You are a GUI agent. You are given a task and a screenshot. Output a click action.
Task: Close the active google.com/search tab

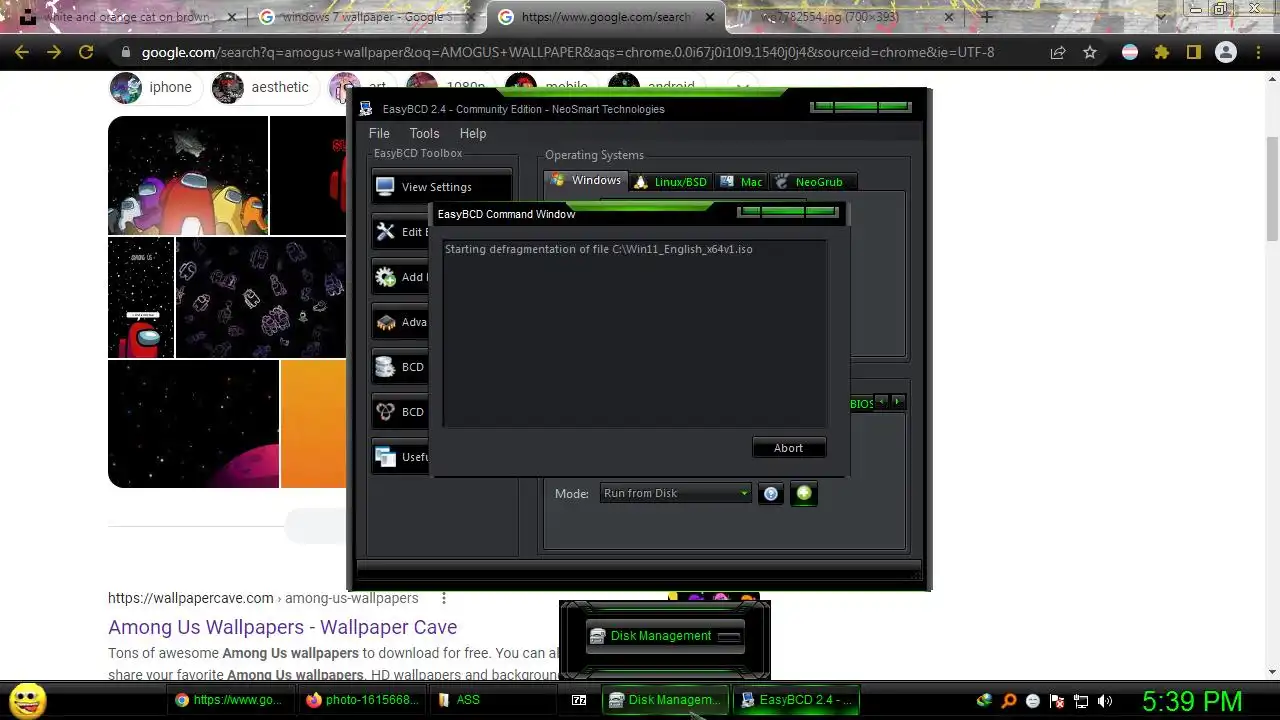tap(710, 17)
